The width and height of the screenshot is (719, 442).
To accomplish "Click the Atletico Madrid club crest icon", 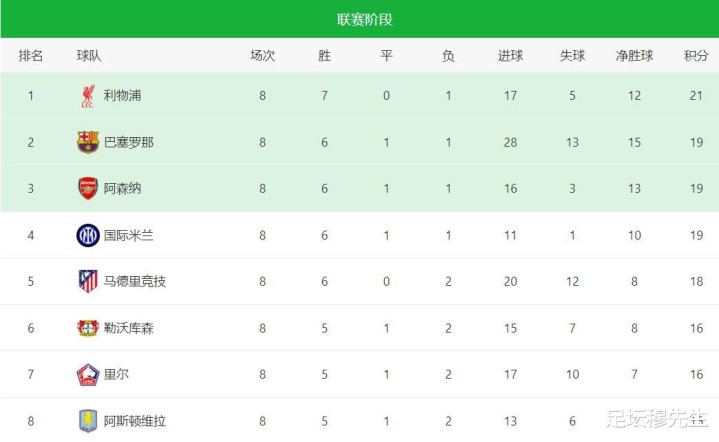I will click(x=88, y=281).
